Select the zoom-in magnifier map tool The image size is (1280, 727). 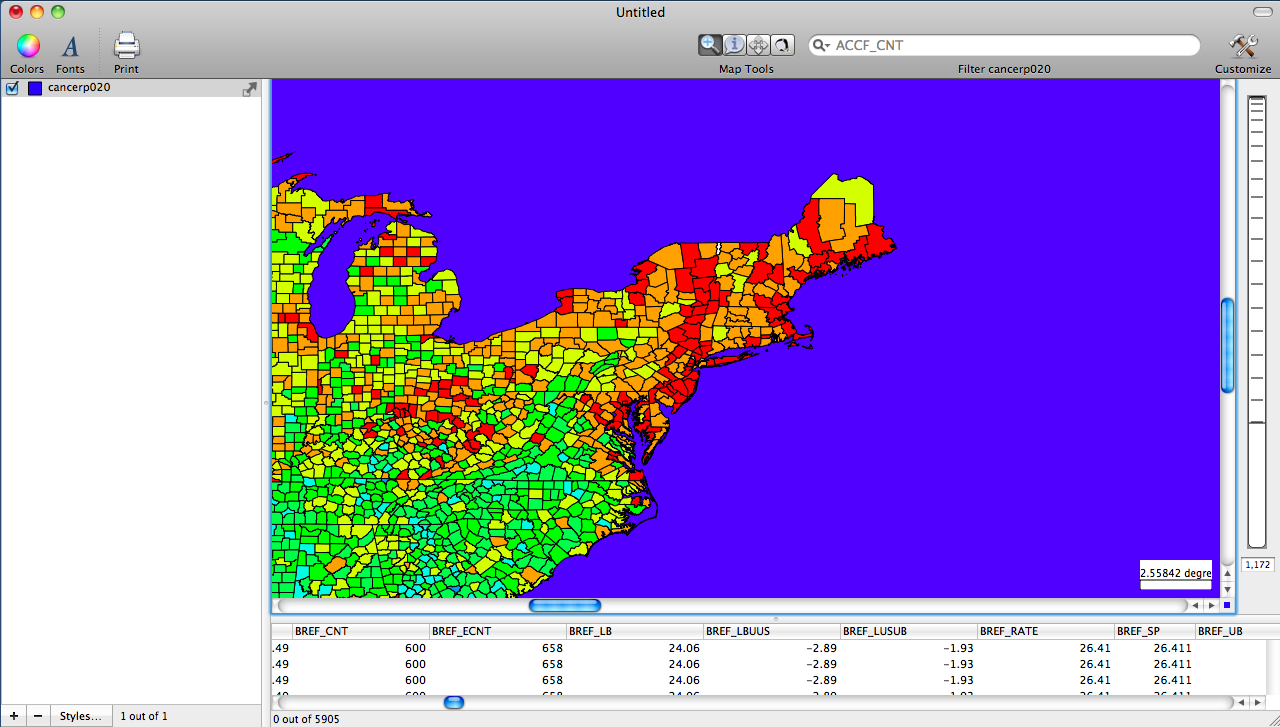click(x=710, y=45)
